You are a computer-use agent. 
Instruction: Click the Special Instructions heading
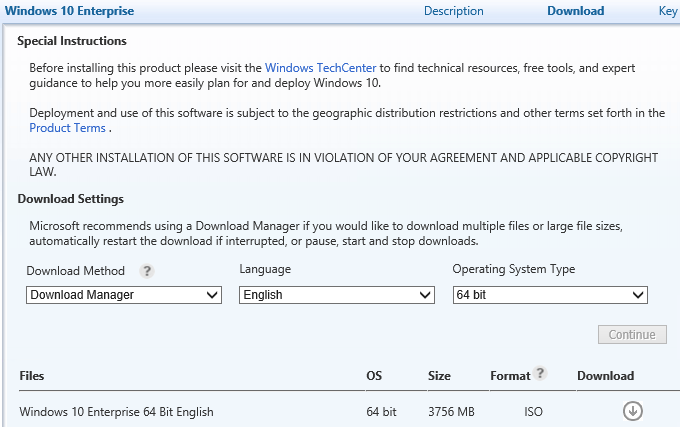(72, 41)
